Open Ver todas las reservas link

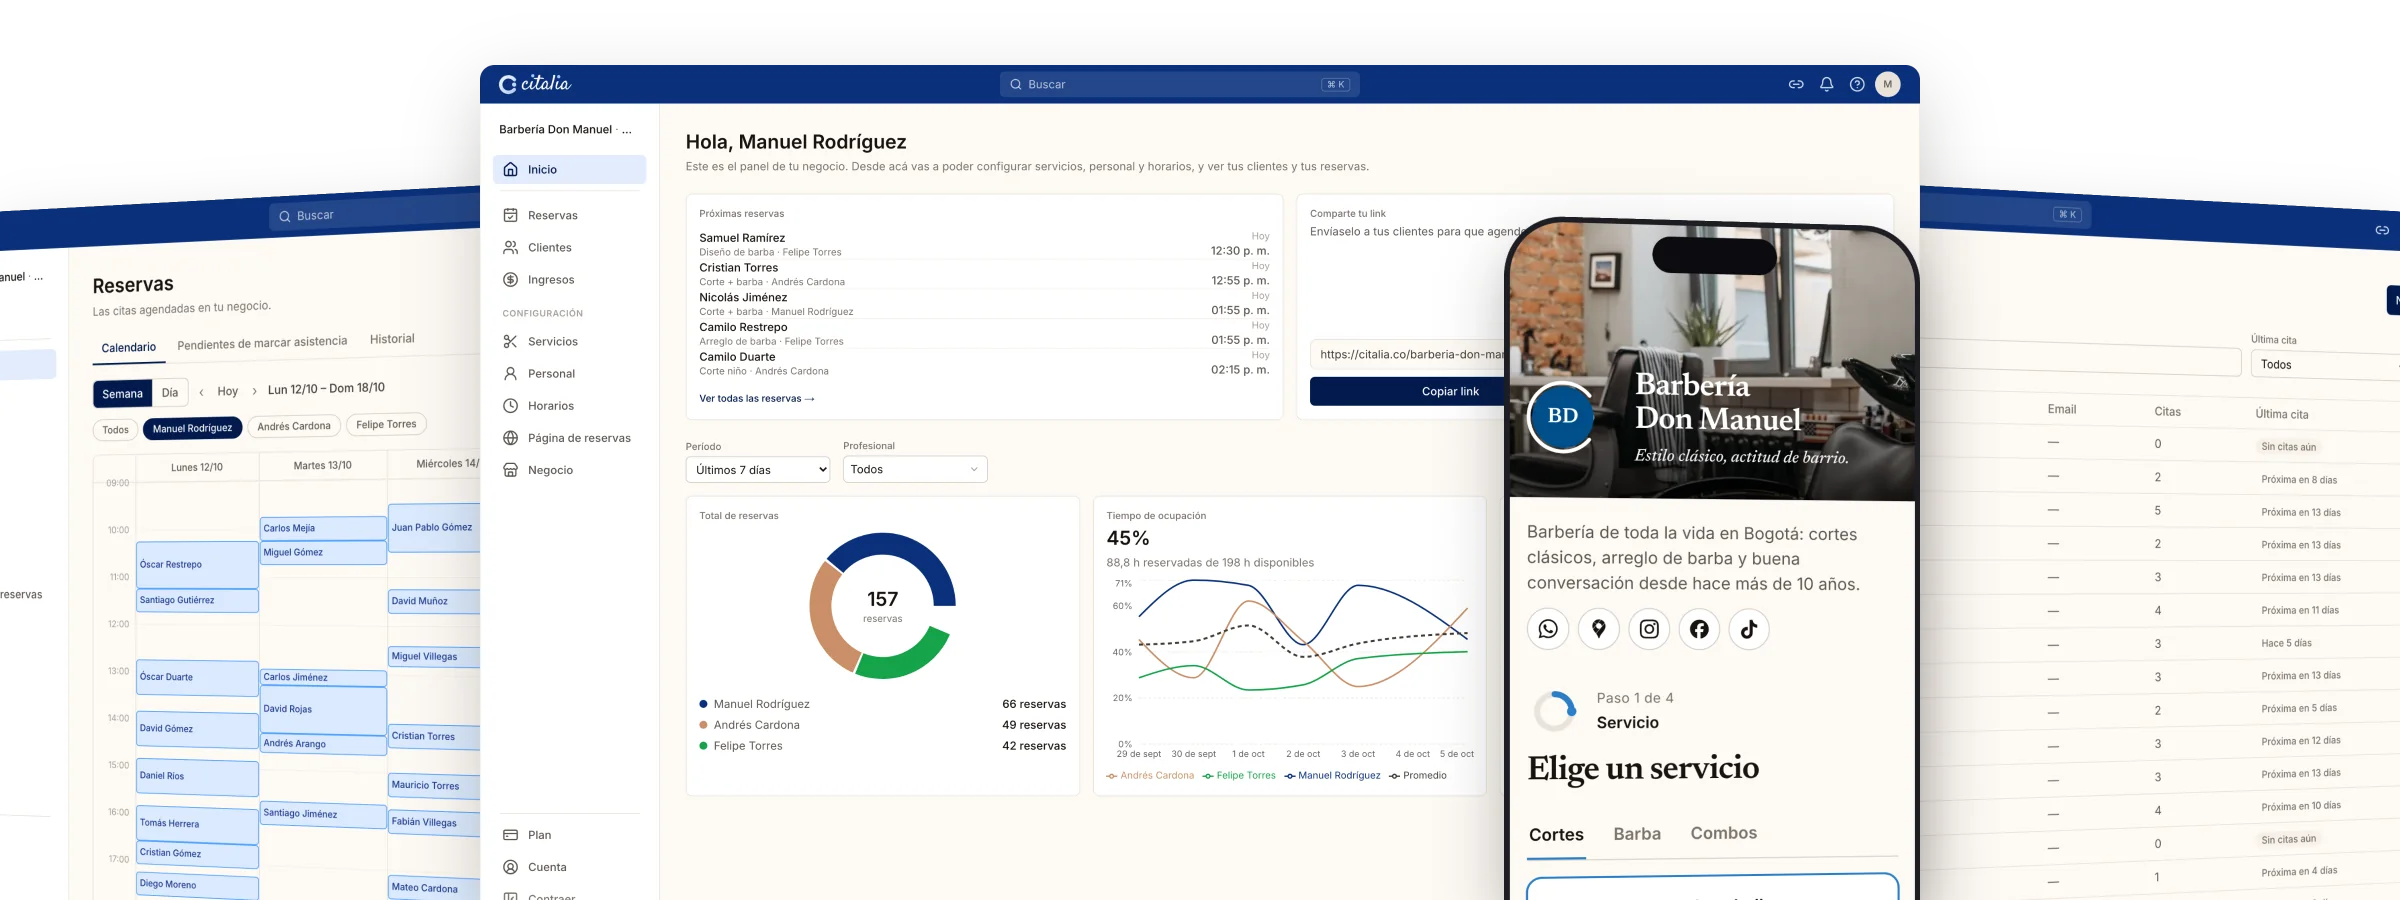click(757, 399)
